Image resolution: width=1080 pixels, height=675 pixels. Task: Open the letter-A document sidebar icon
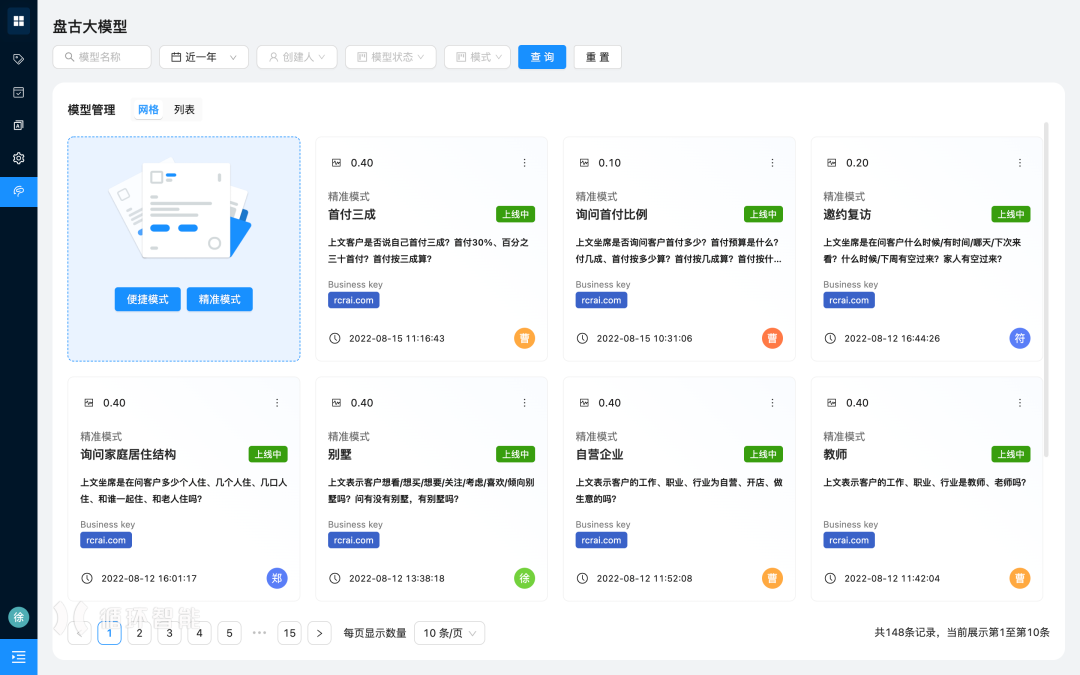pos(19,125)
